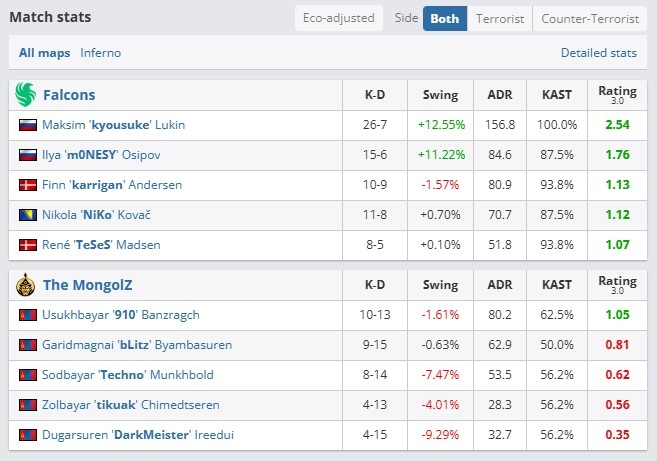The width and height of the screenshot is (657, 461).
Task: Click the Mongolian flag next to DarkMeister
Action: pos(28,435)
